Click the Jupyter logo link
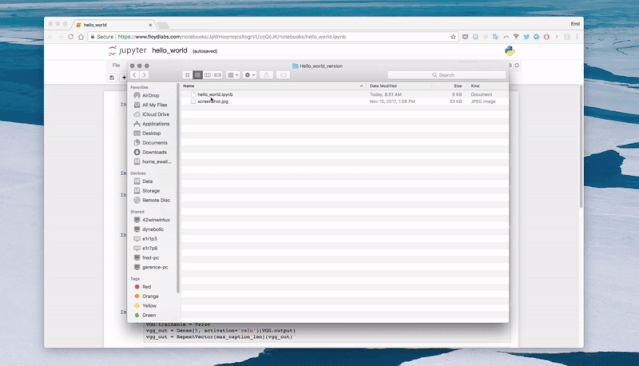 point(127,51)
